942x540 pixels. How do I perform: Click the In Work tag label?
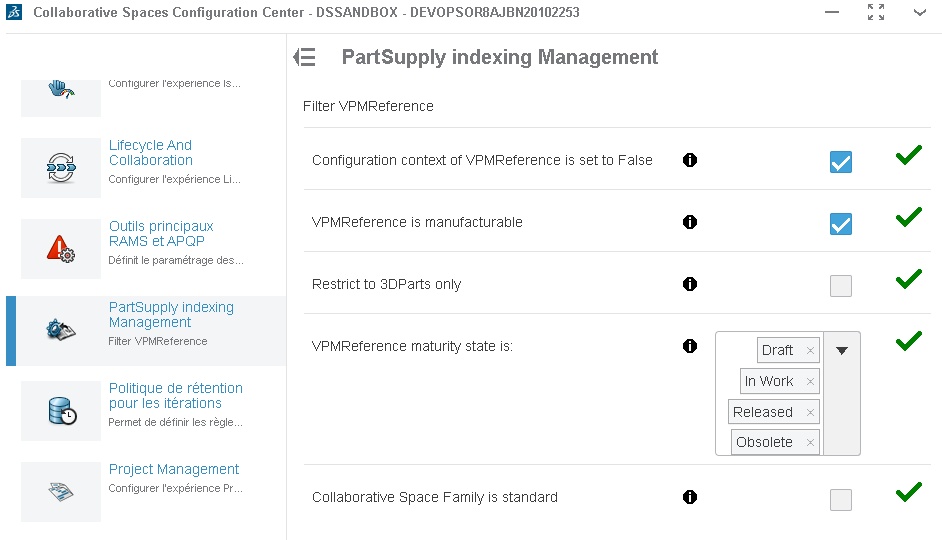[x=769, y=381]
